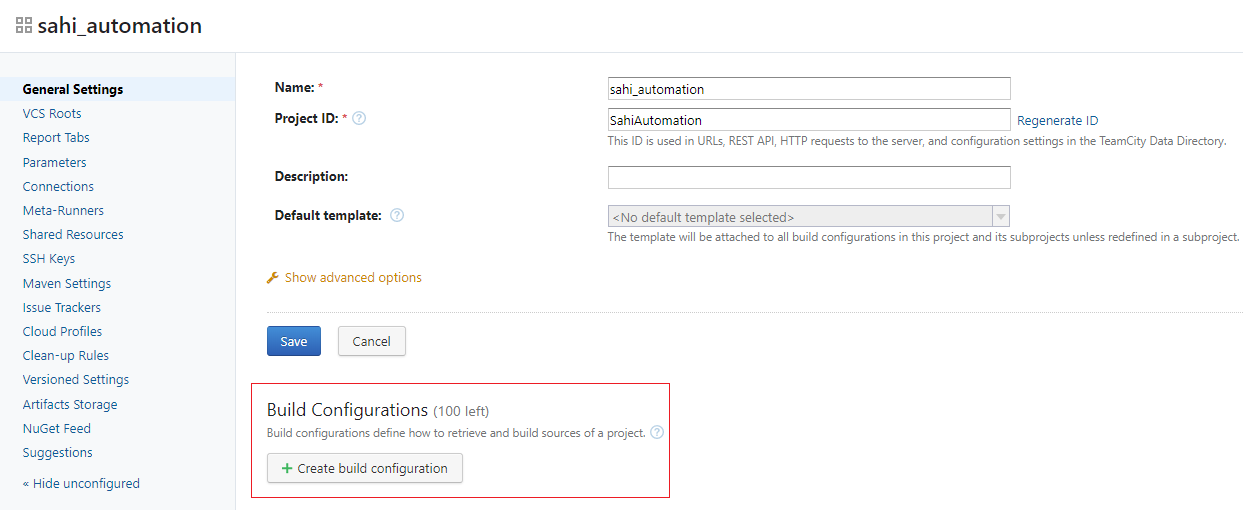This screenshot has width=1243, height=510.
Task: Click the wrench icon for advanced options
Action: click(272, 278)
